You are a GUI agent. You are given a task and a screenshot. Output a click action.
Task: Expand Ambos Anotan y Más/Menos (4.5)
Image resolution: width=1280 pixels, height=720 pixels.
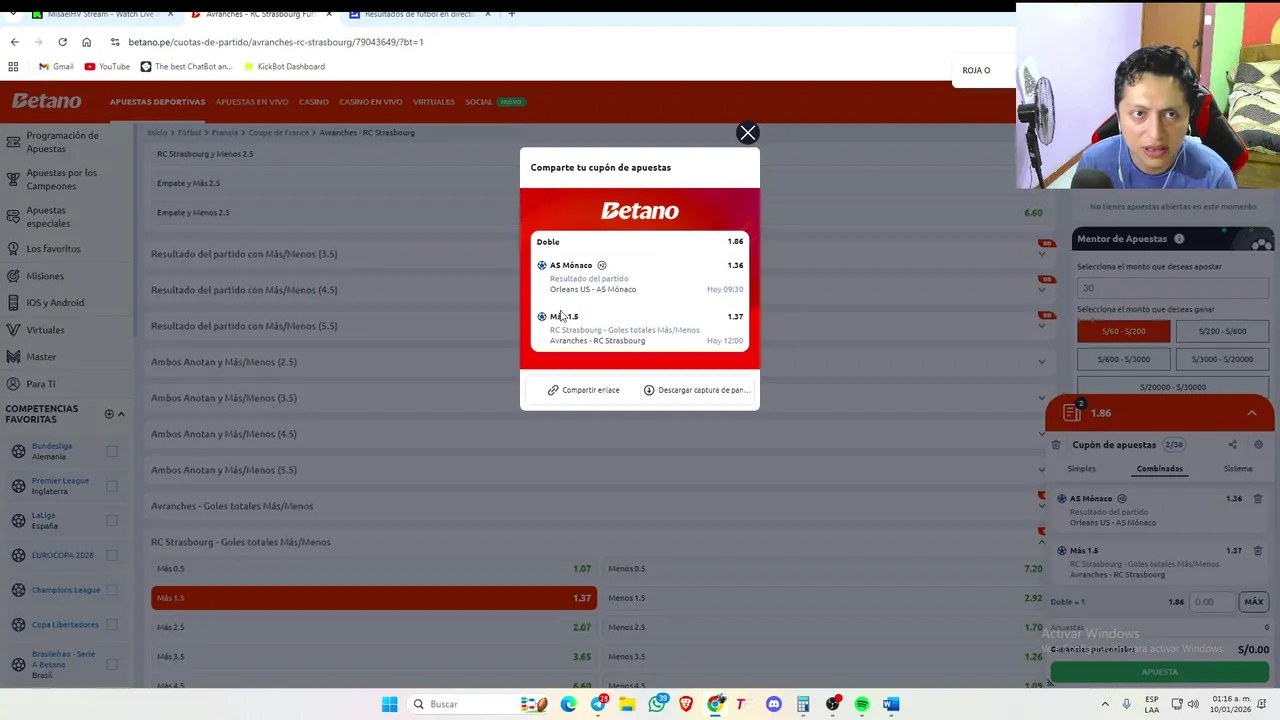coord(599,434)
